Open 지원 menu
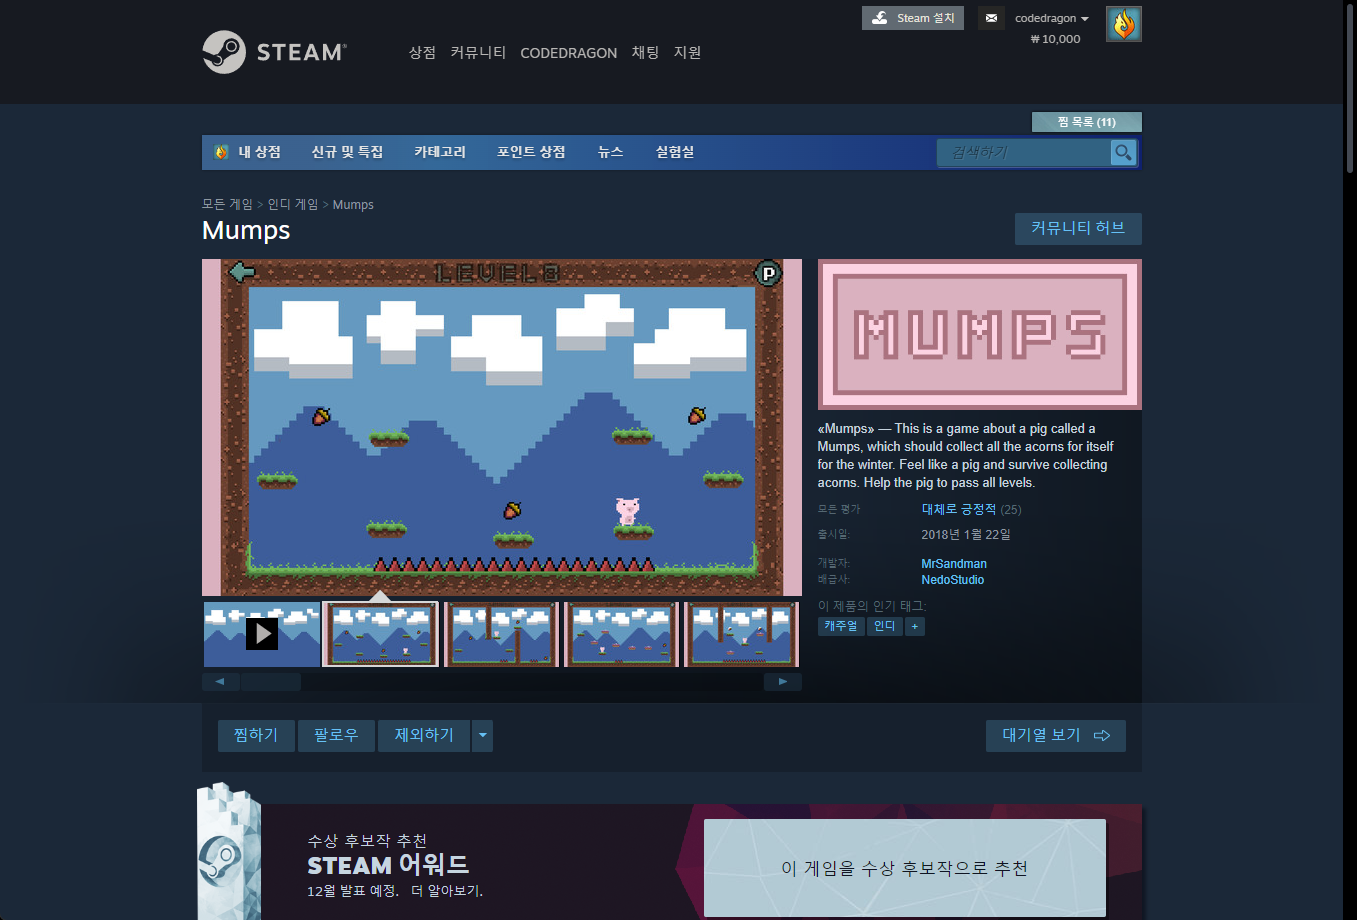This screenshot has width=1357, height=920. pyautogui.click(x=687, y=52)
